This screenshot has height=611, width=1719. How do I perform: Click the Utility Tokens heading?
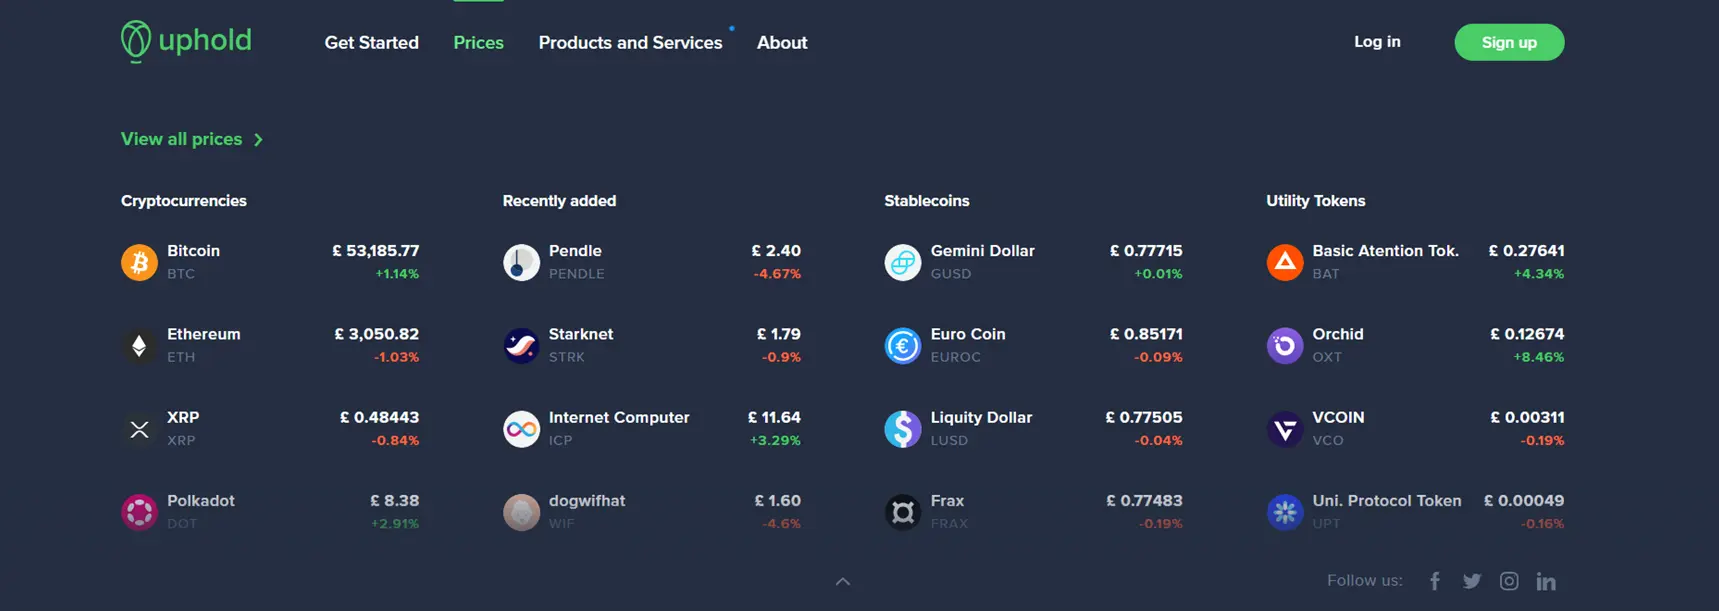[1316, 201]
